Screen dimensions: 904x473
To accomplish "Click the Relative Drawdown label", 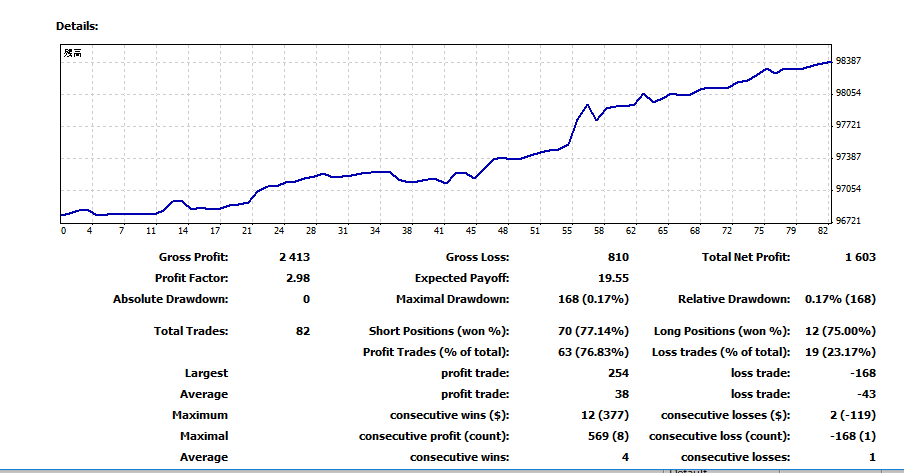I will [x=733, y=299].
